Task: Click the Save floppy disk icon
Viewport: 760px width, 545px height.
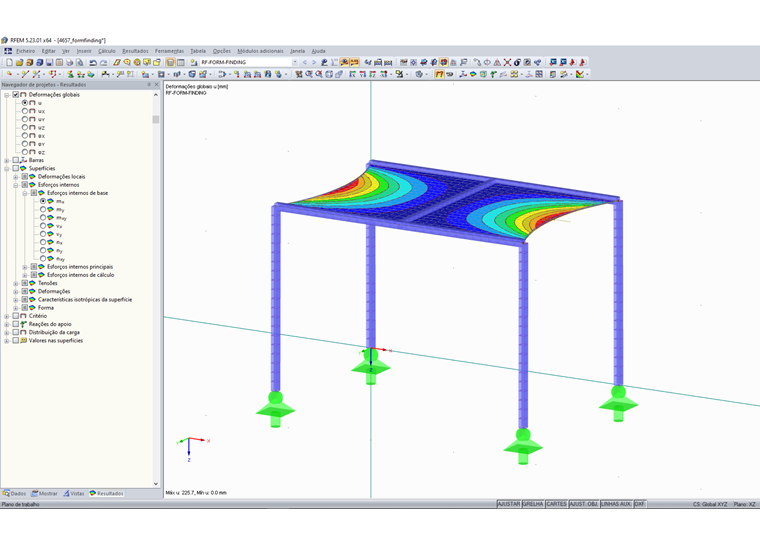Action: pos(49,62)
